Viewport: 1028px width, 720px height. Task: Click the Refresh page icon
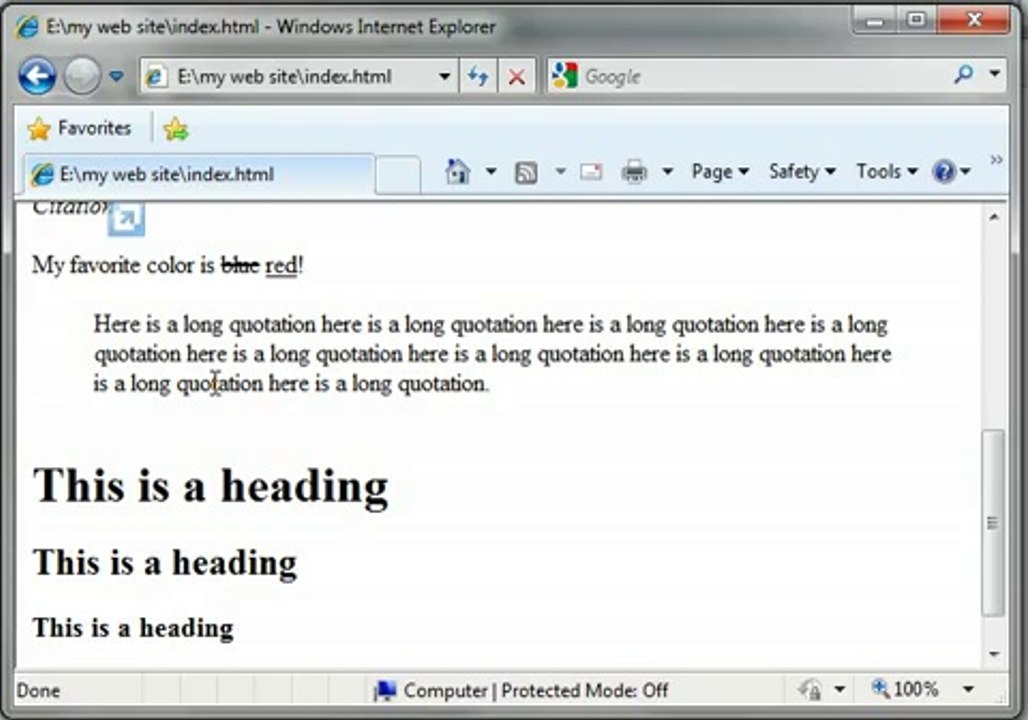pyautogui.click(x=478, y=77)
